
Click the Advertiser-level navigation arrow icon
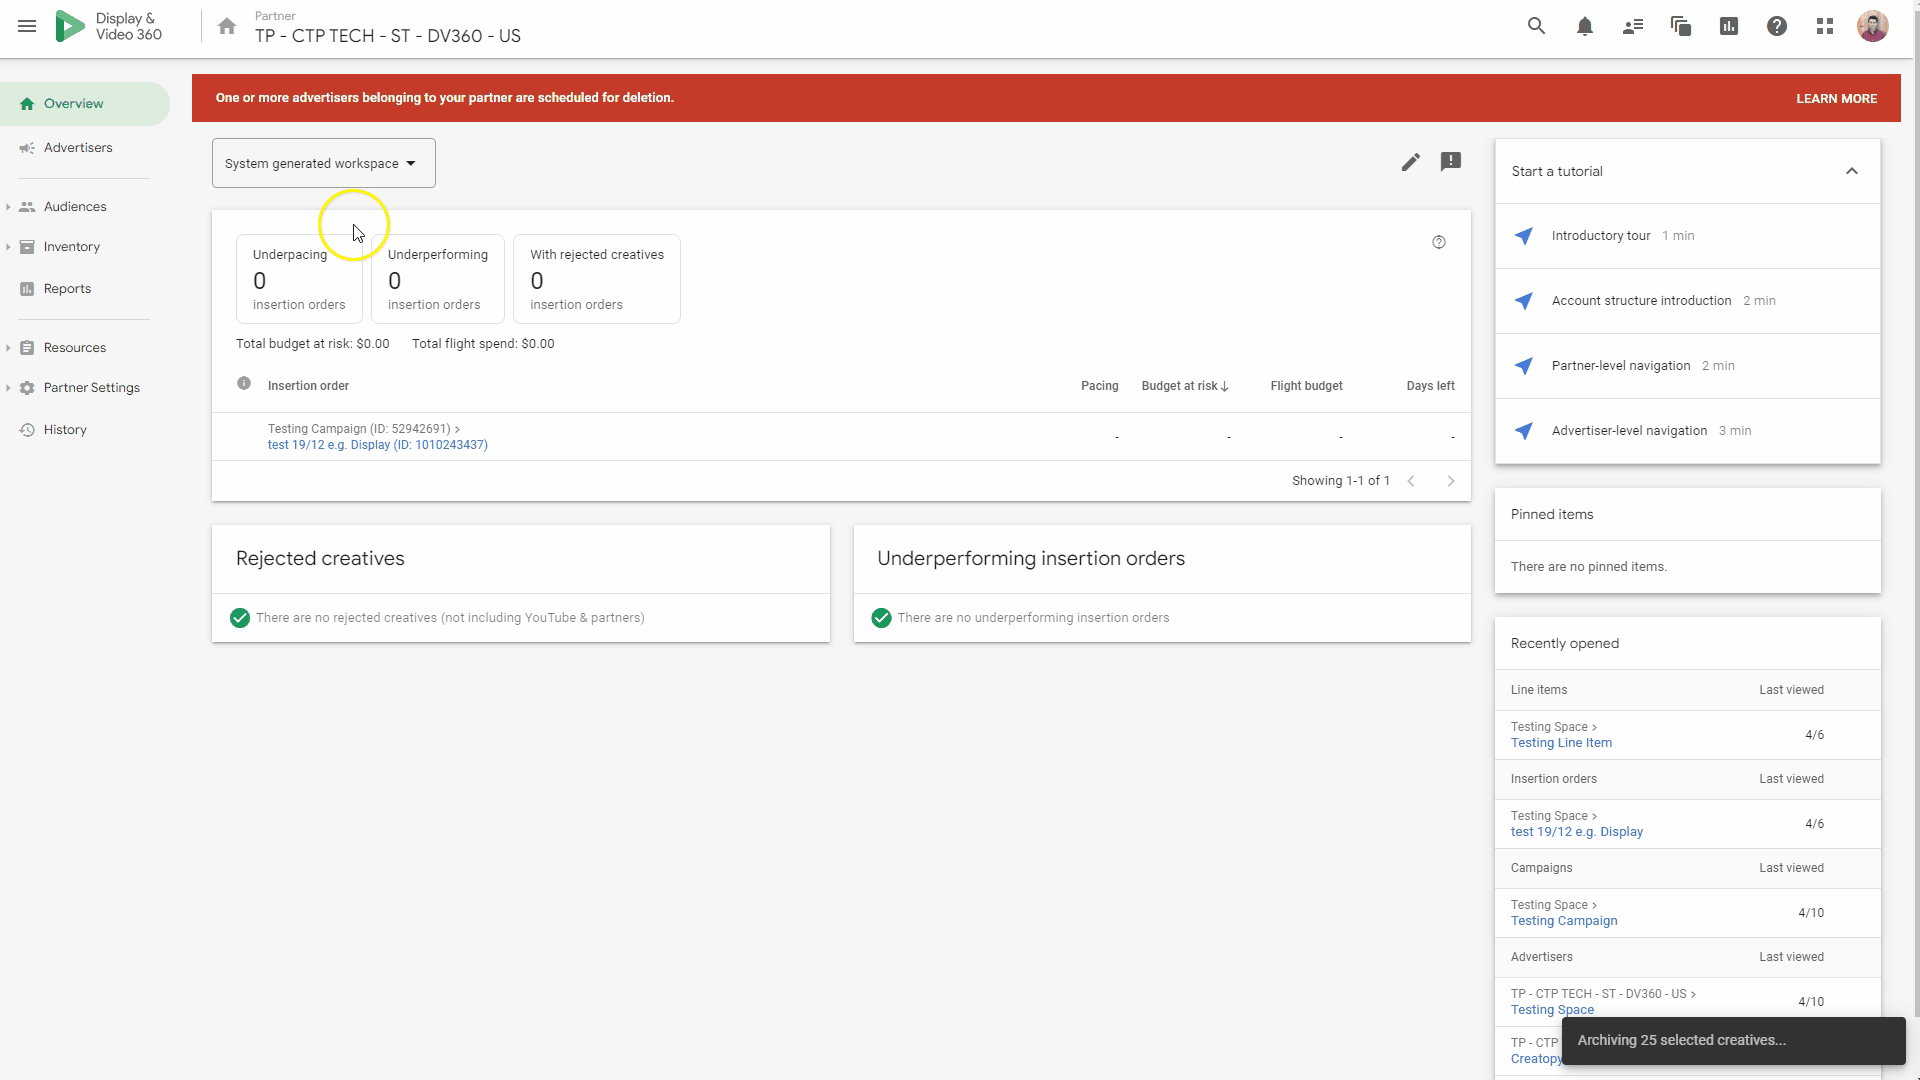point(1524,431)
